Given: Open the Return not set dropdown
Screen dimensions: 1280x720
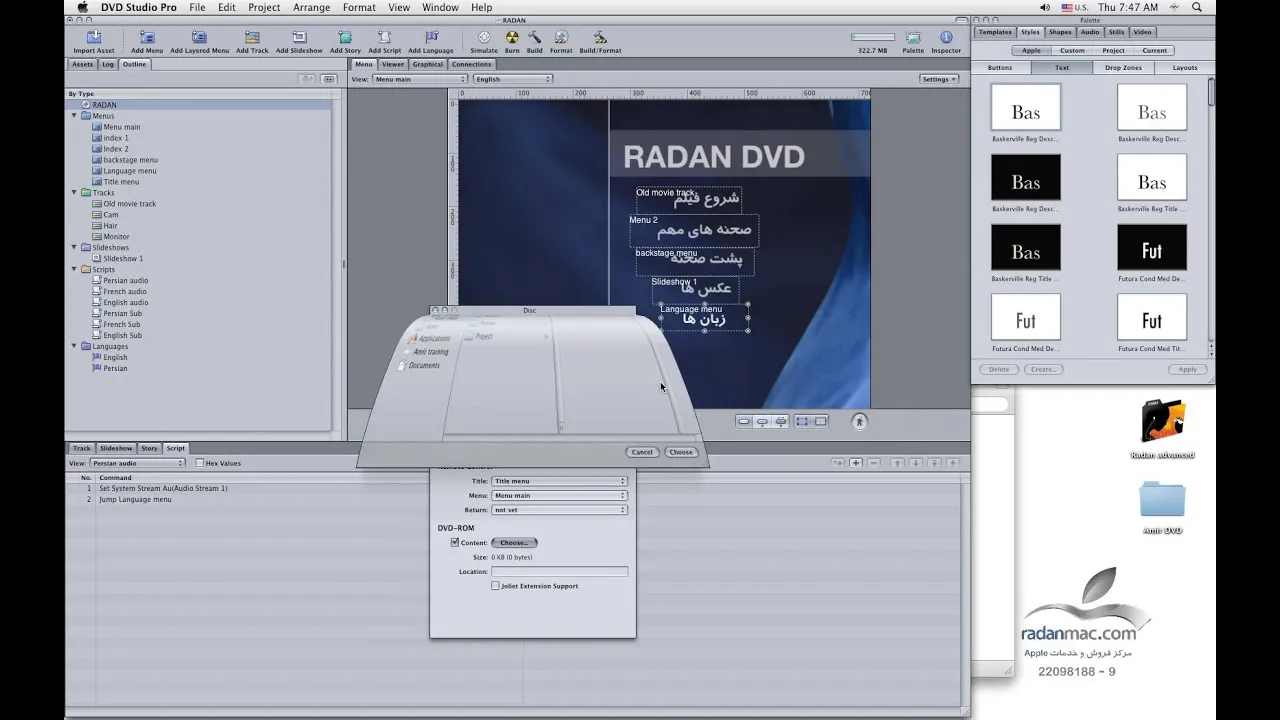Looking at the screenshot, I should [x=559, y=510].
